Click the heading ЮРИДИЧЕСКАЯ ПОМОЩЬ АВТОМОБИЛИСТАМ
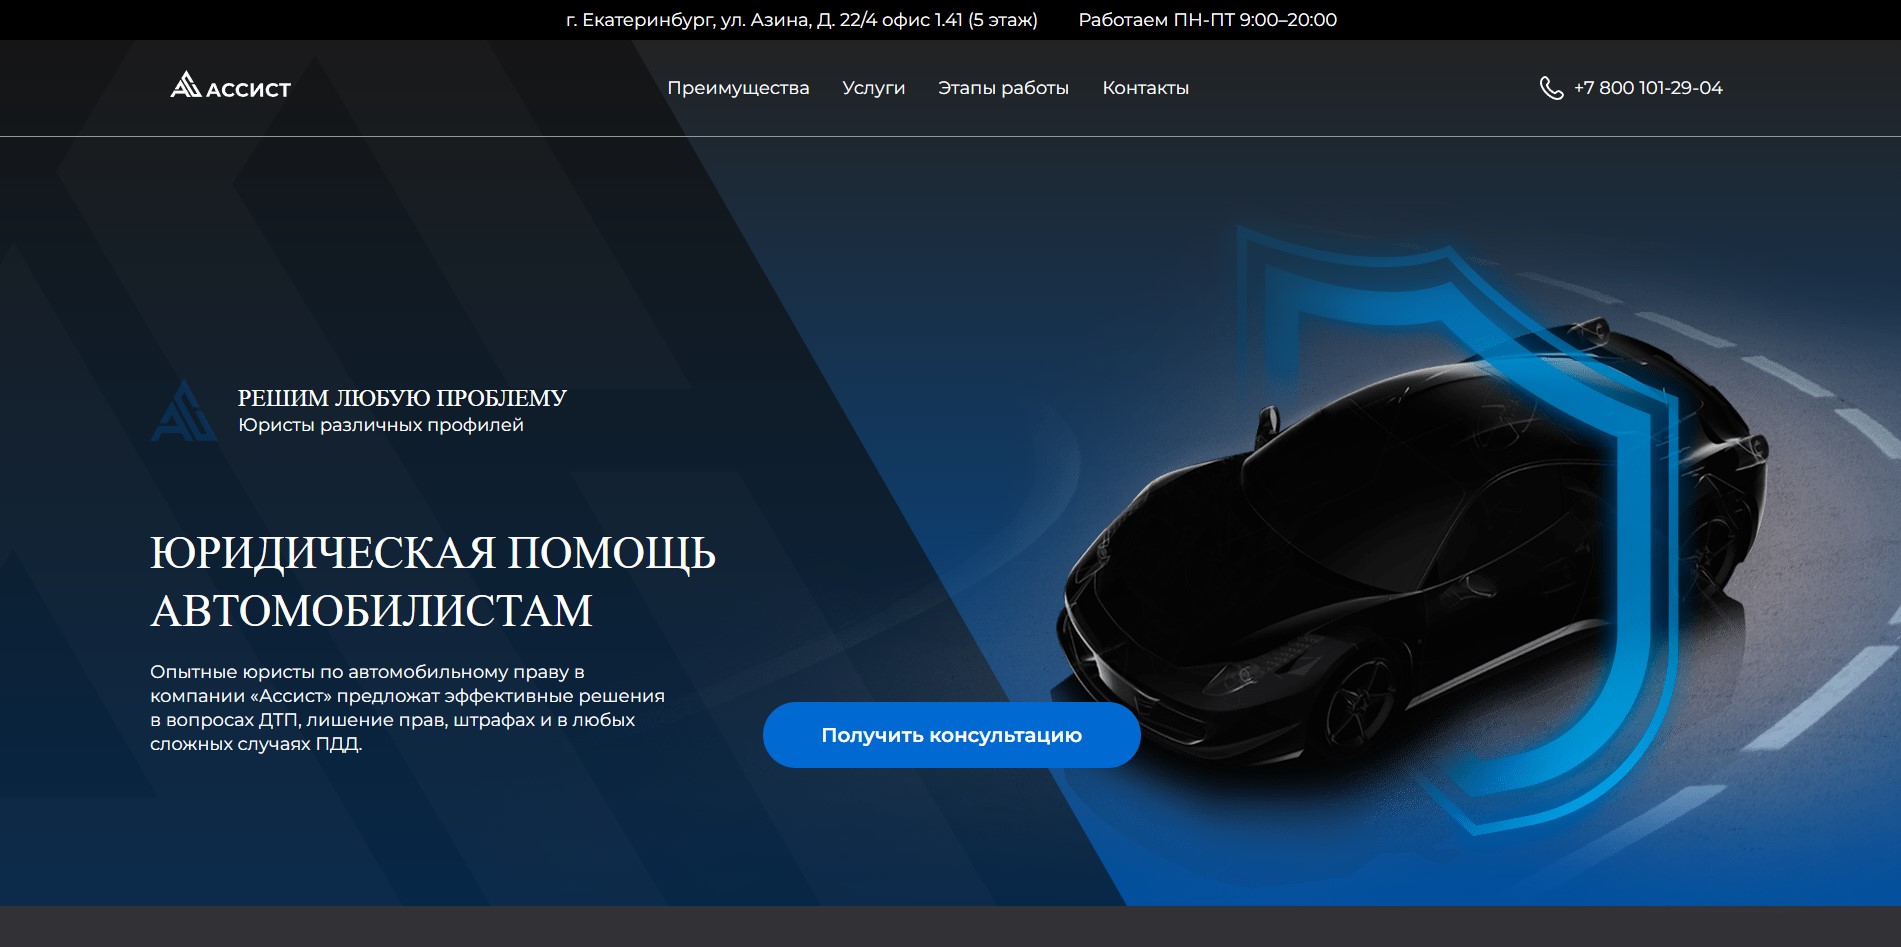 pyautogui.click(x=433, y=581)
